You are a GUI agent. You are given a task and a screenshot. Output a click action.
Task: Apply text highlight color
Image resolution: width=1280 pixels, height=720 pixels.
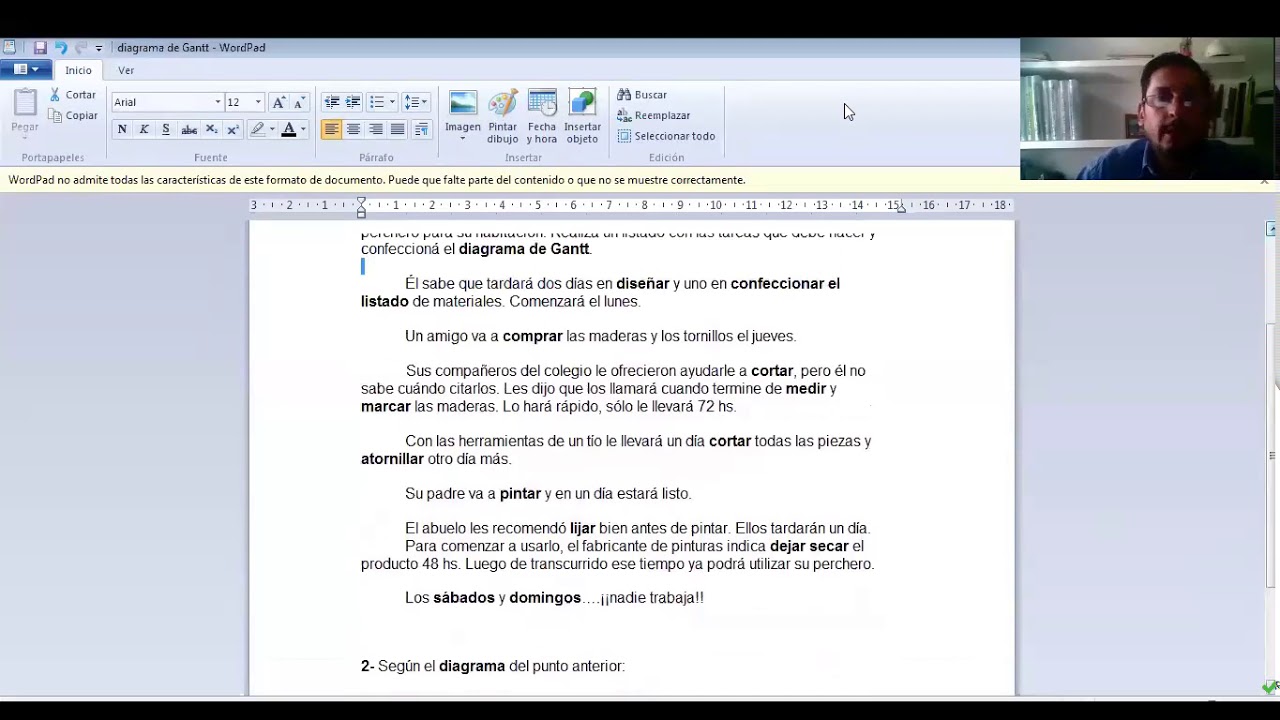257,129
